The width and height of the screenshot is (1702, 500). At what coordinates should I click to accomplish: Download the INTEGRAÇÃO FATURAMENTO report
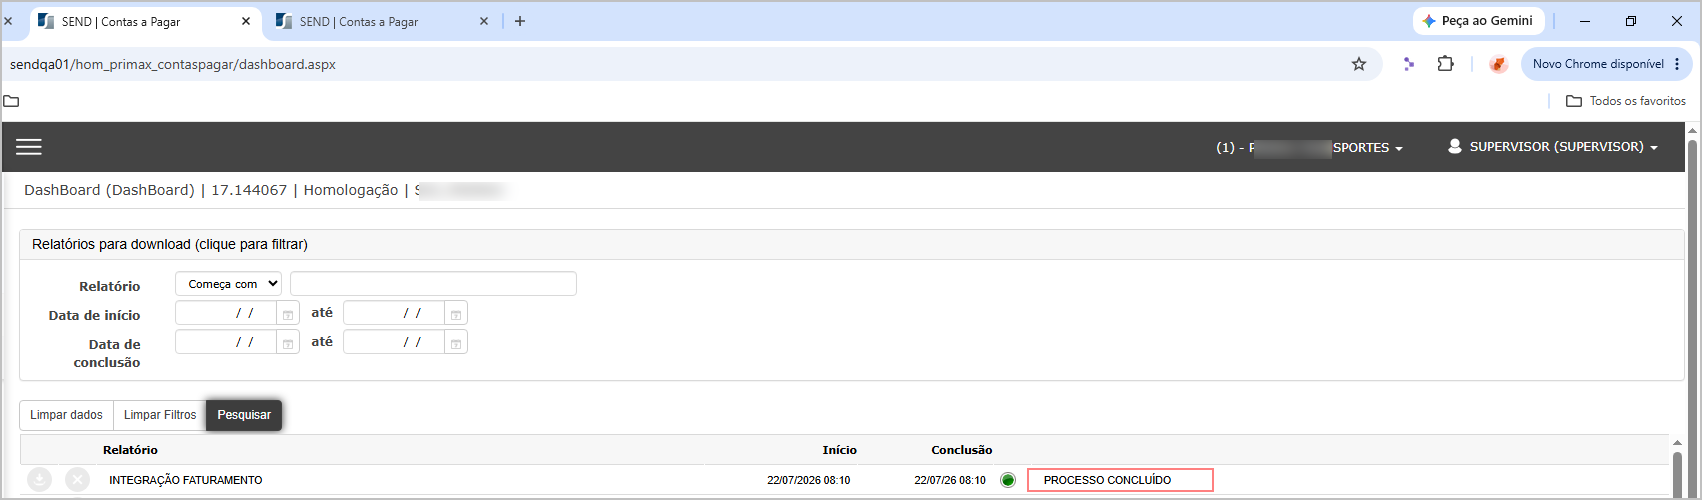pos(39,480)
